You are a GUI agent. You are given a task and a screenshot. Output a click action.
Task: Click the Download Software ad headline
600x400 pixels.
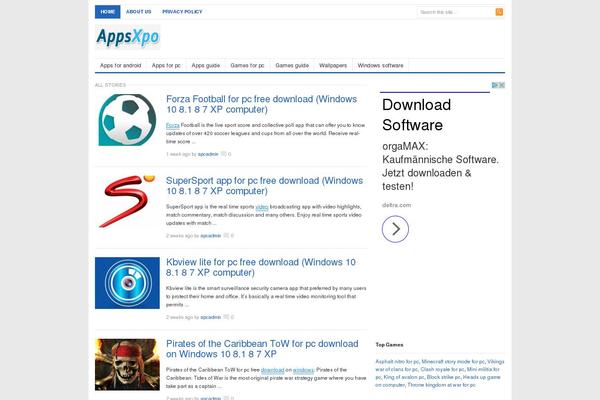click(416, 115)
